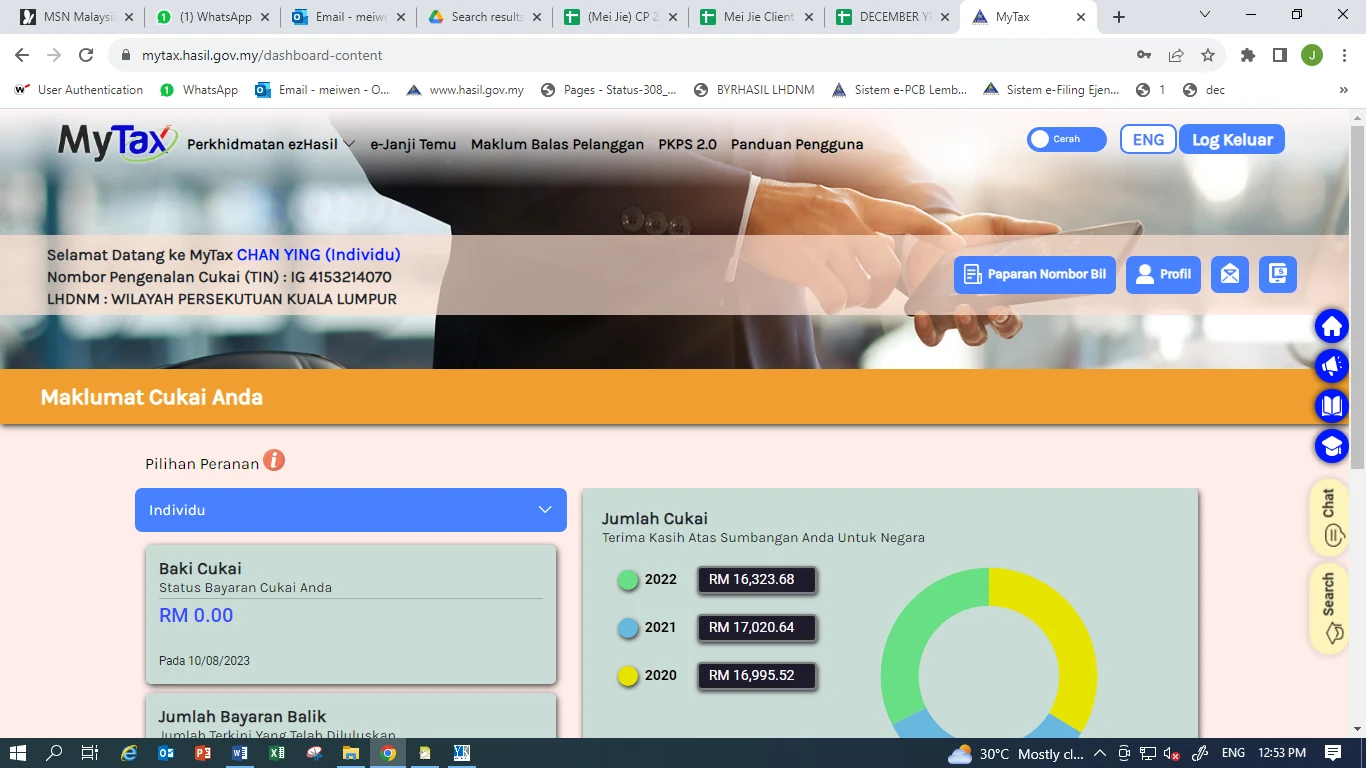Open the home floating side icon
This screenshot has width=1366, height=768.
tap(1331, 326)
